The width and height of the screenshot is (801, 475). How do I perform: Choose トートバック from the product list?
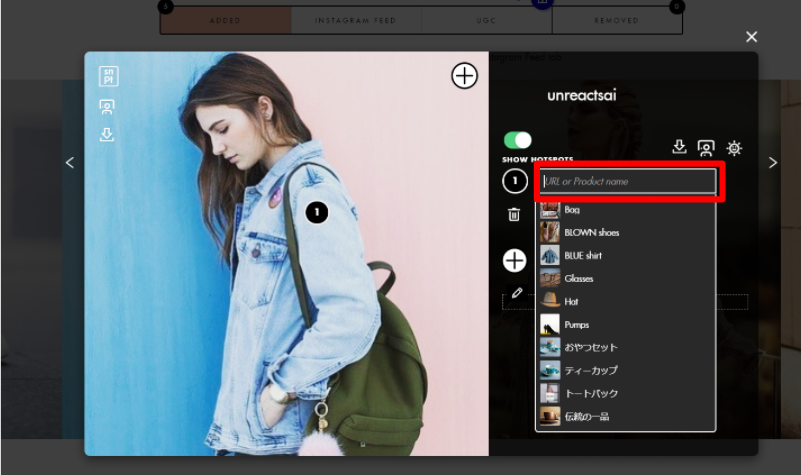[x=625, y=393]
